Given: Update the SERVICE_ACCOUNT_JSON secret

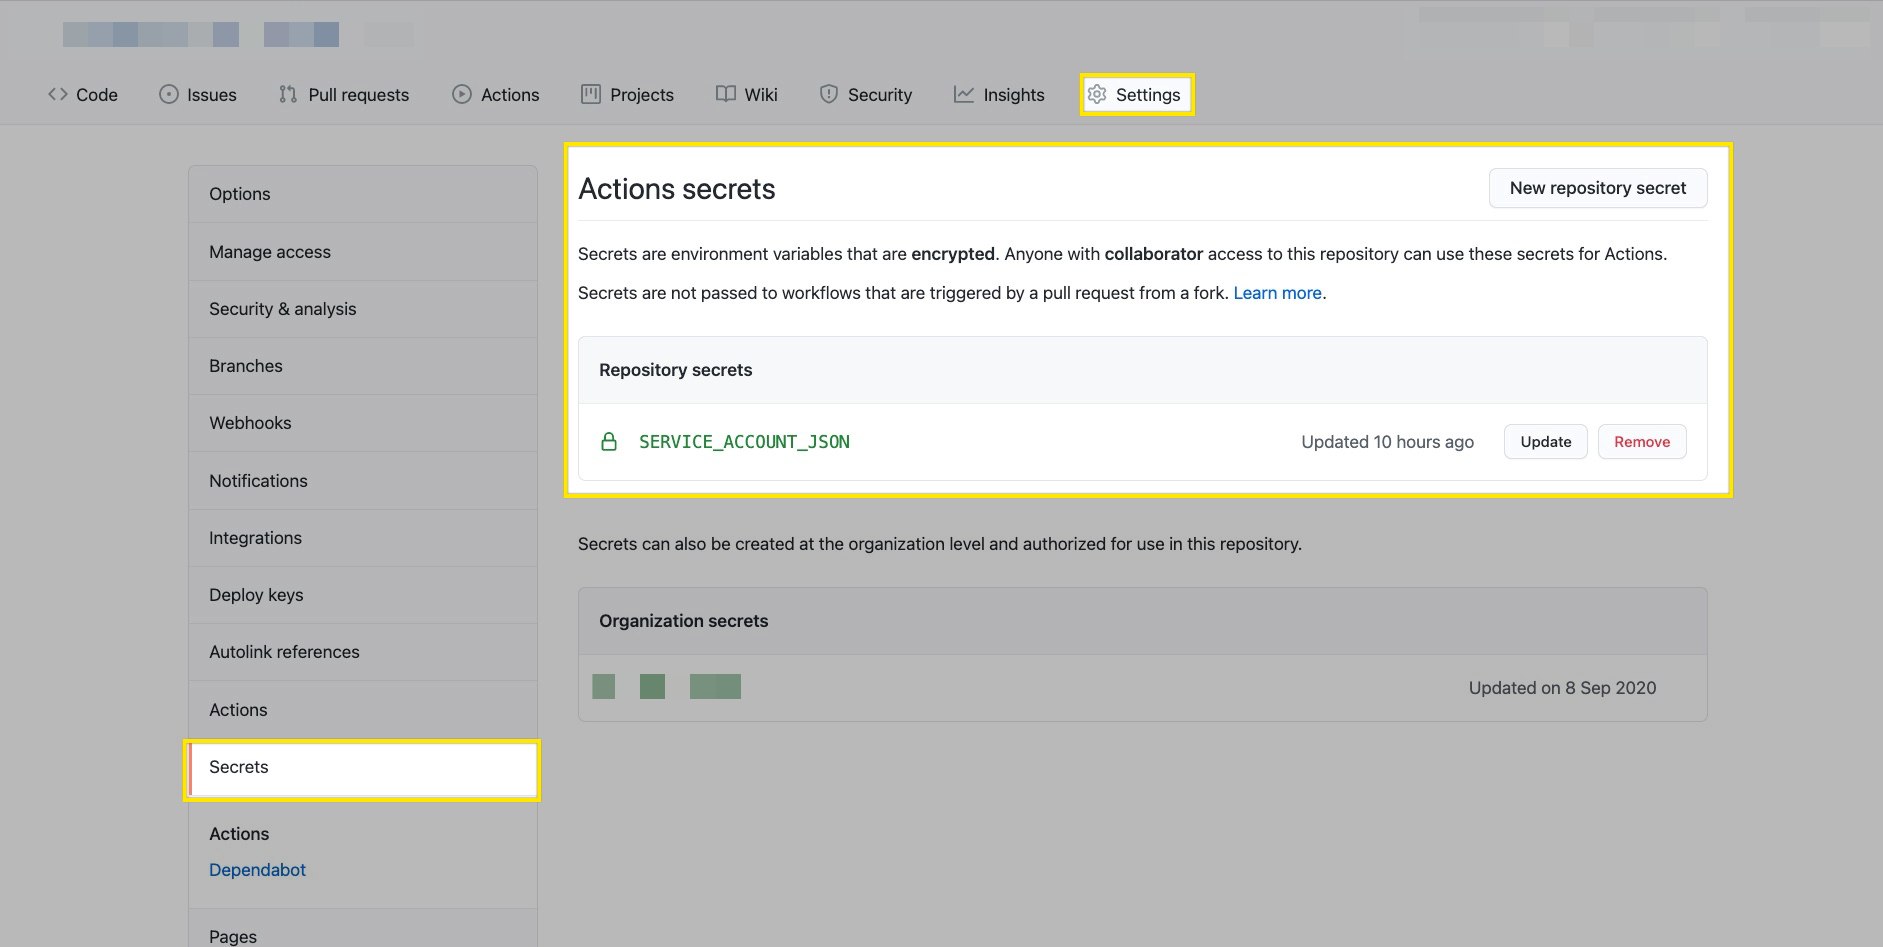Looking at the screenshot, I should (1545, 441).
